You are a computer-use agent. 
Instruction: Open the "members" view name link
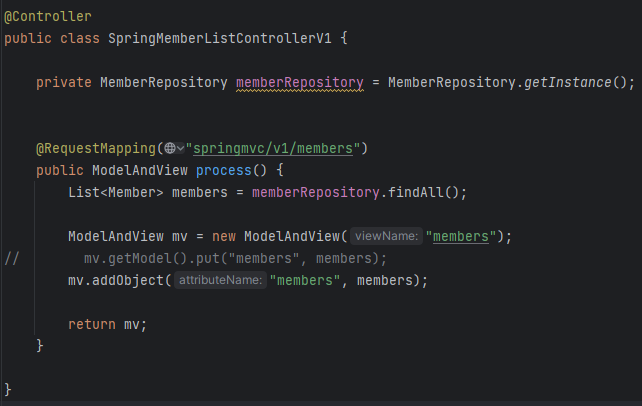point(461,237)
